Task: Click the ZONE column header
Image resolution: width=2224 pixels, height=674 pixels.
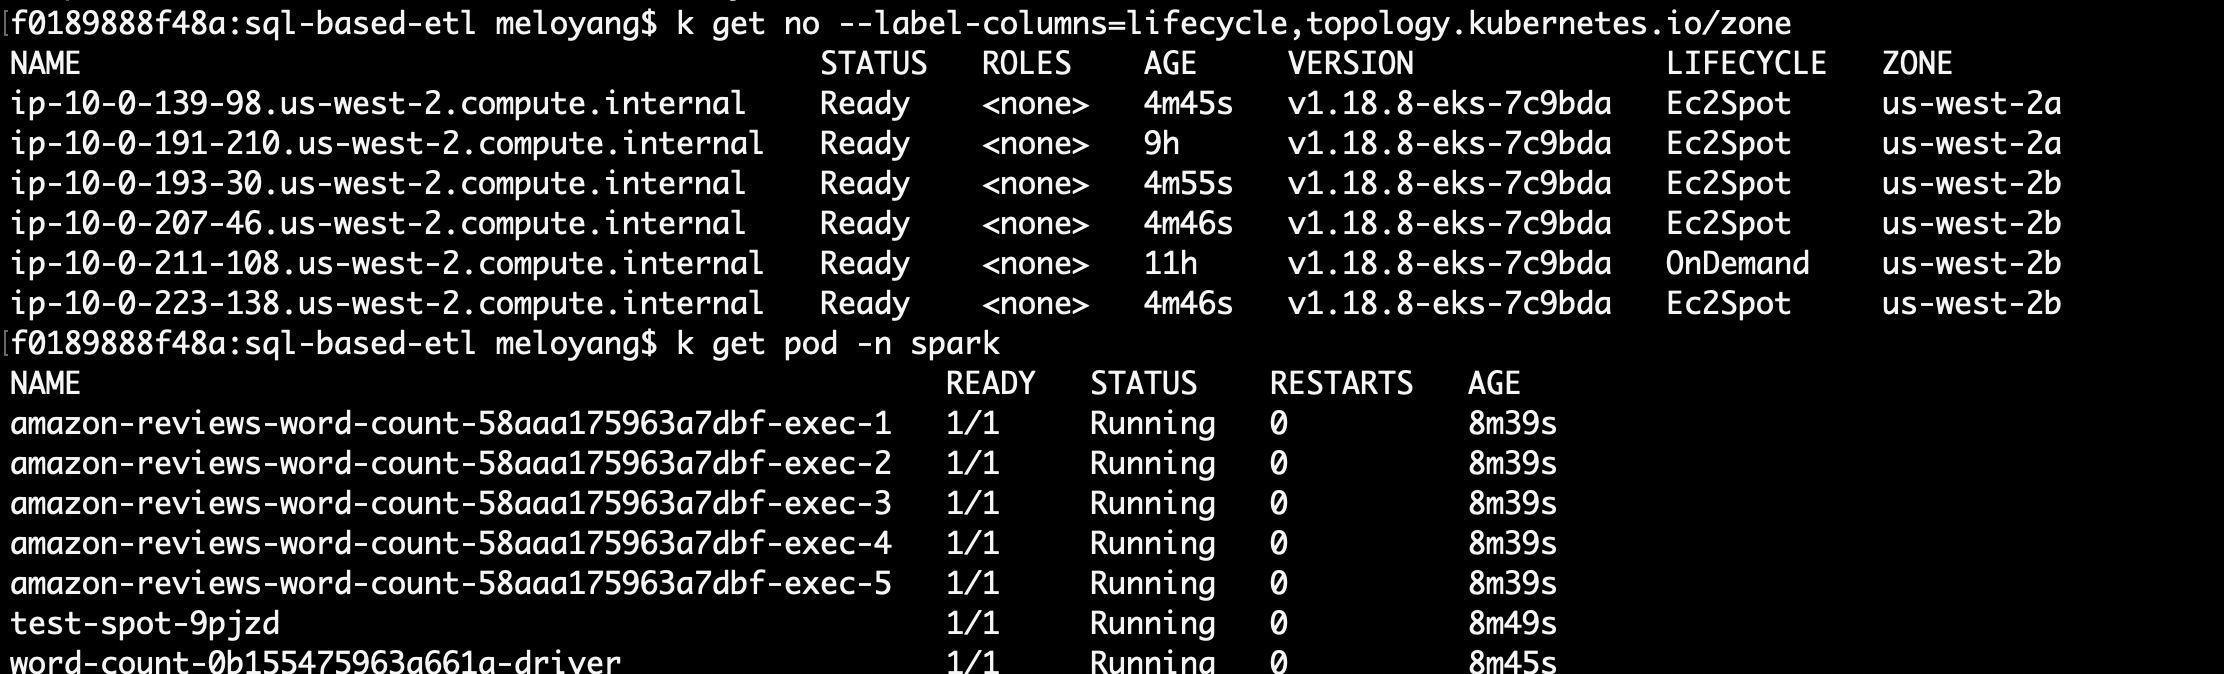Action: point(1917,64)
